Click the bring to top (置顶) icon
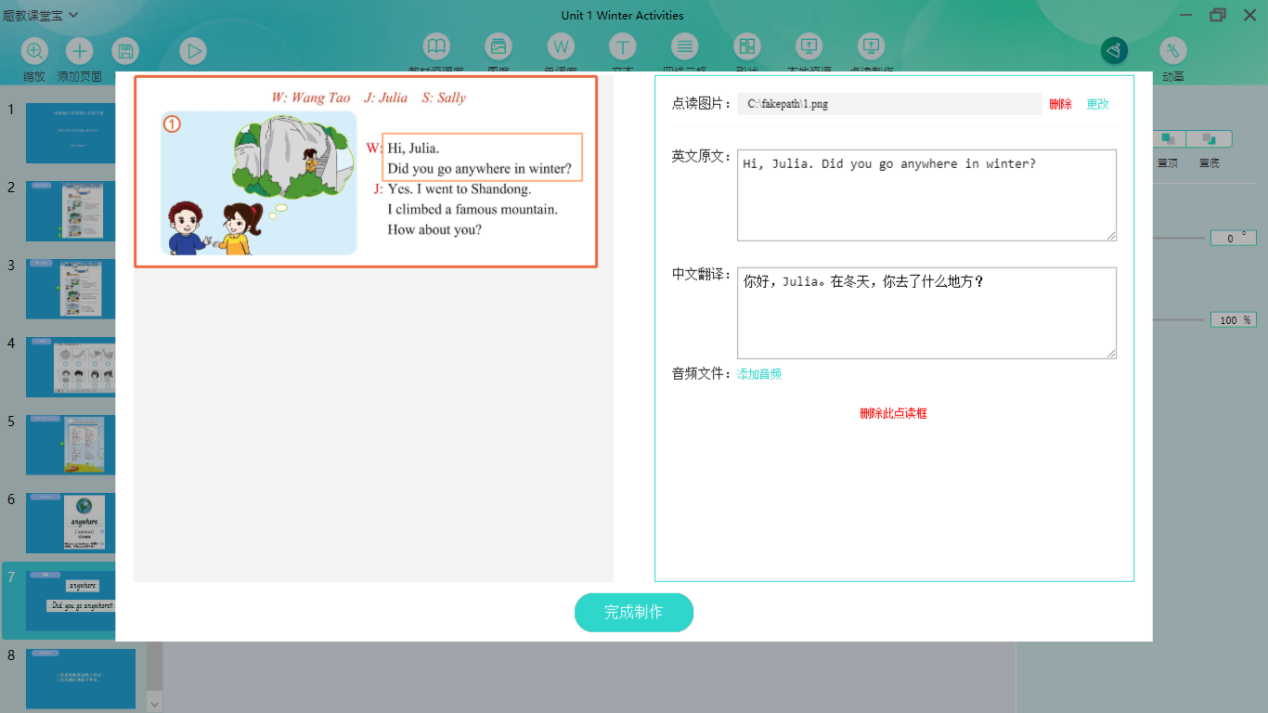1268x713 pixels. [x=1168, y=139]
